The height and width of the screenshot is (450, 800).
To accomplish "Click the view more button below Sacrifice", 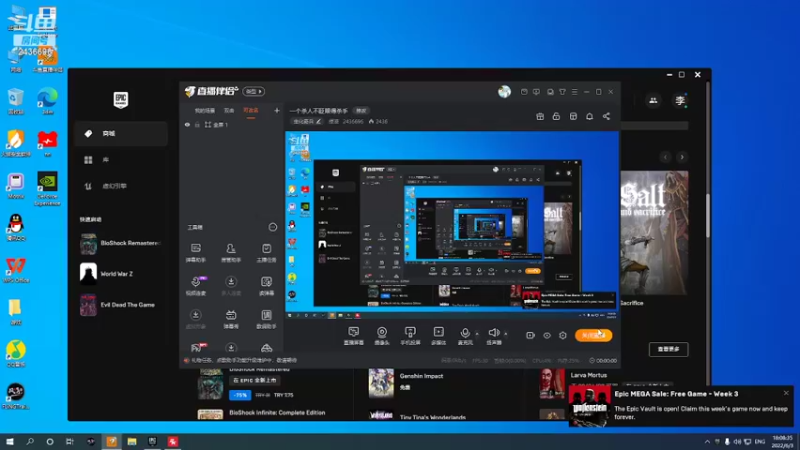I will click(668, 349).
